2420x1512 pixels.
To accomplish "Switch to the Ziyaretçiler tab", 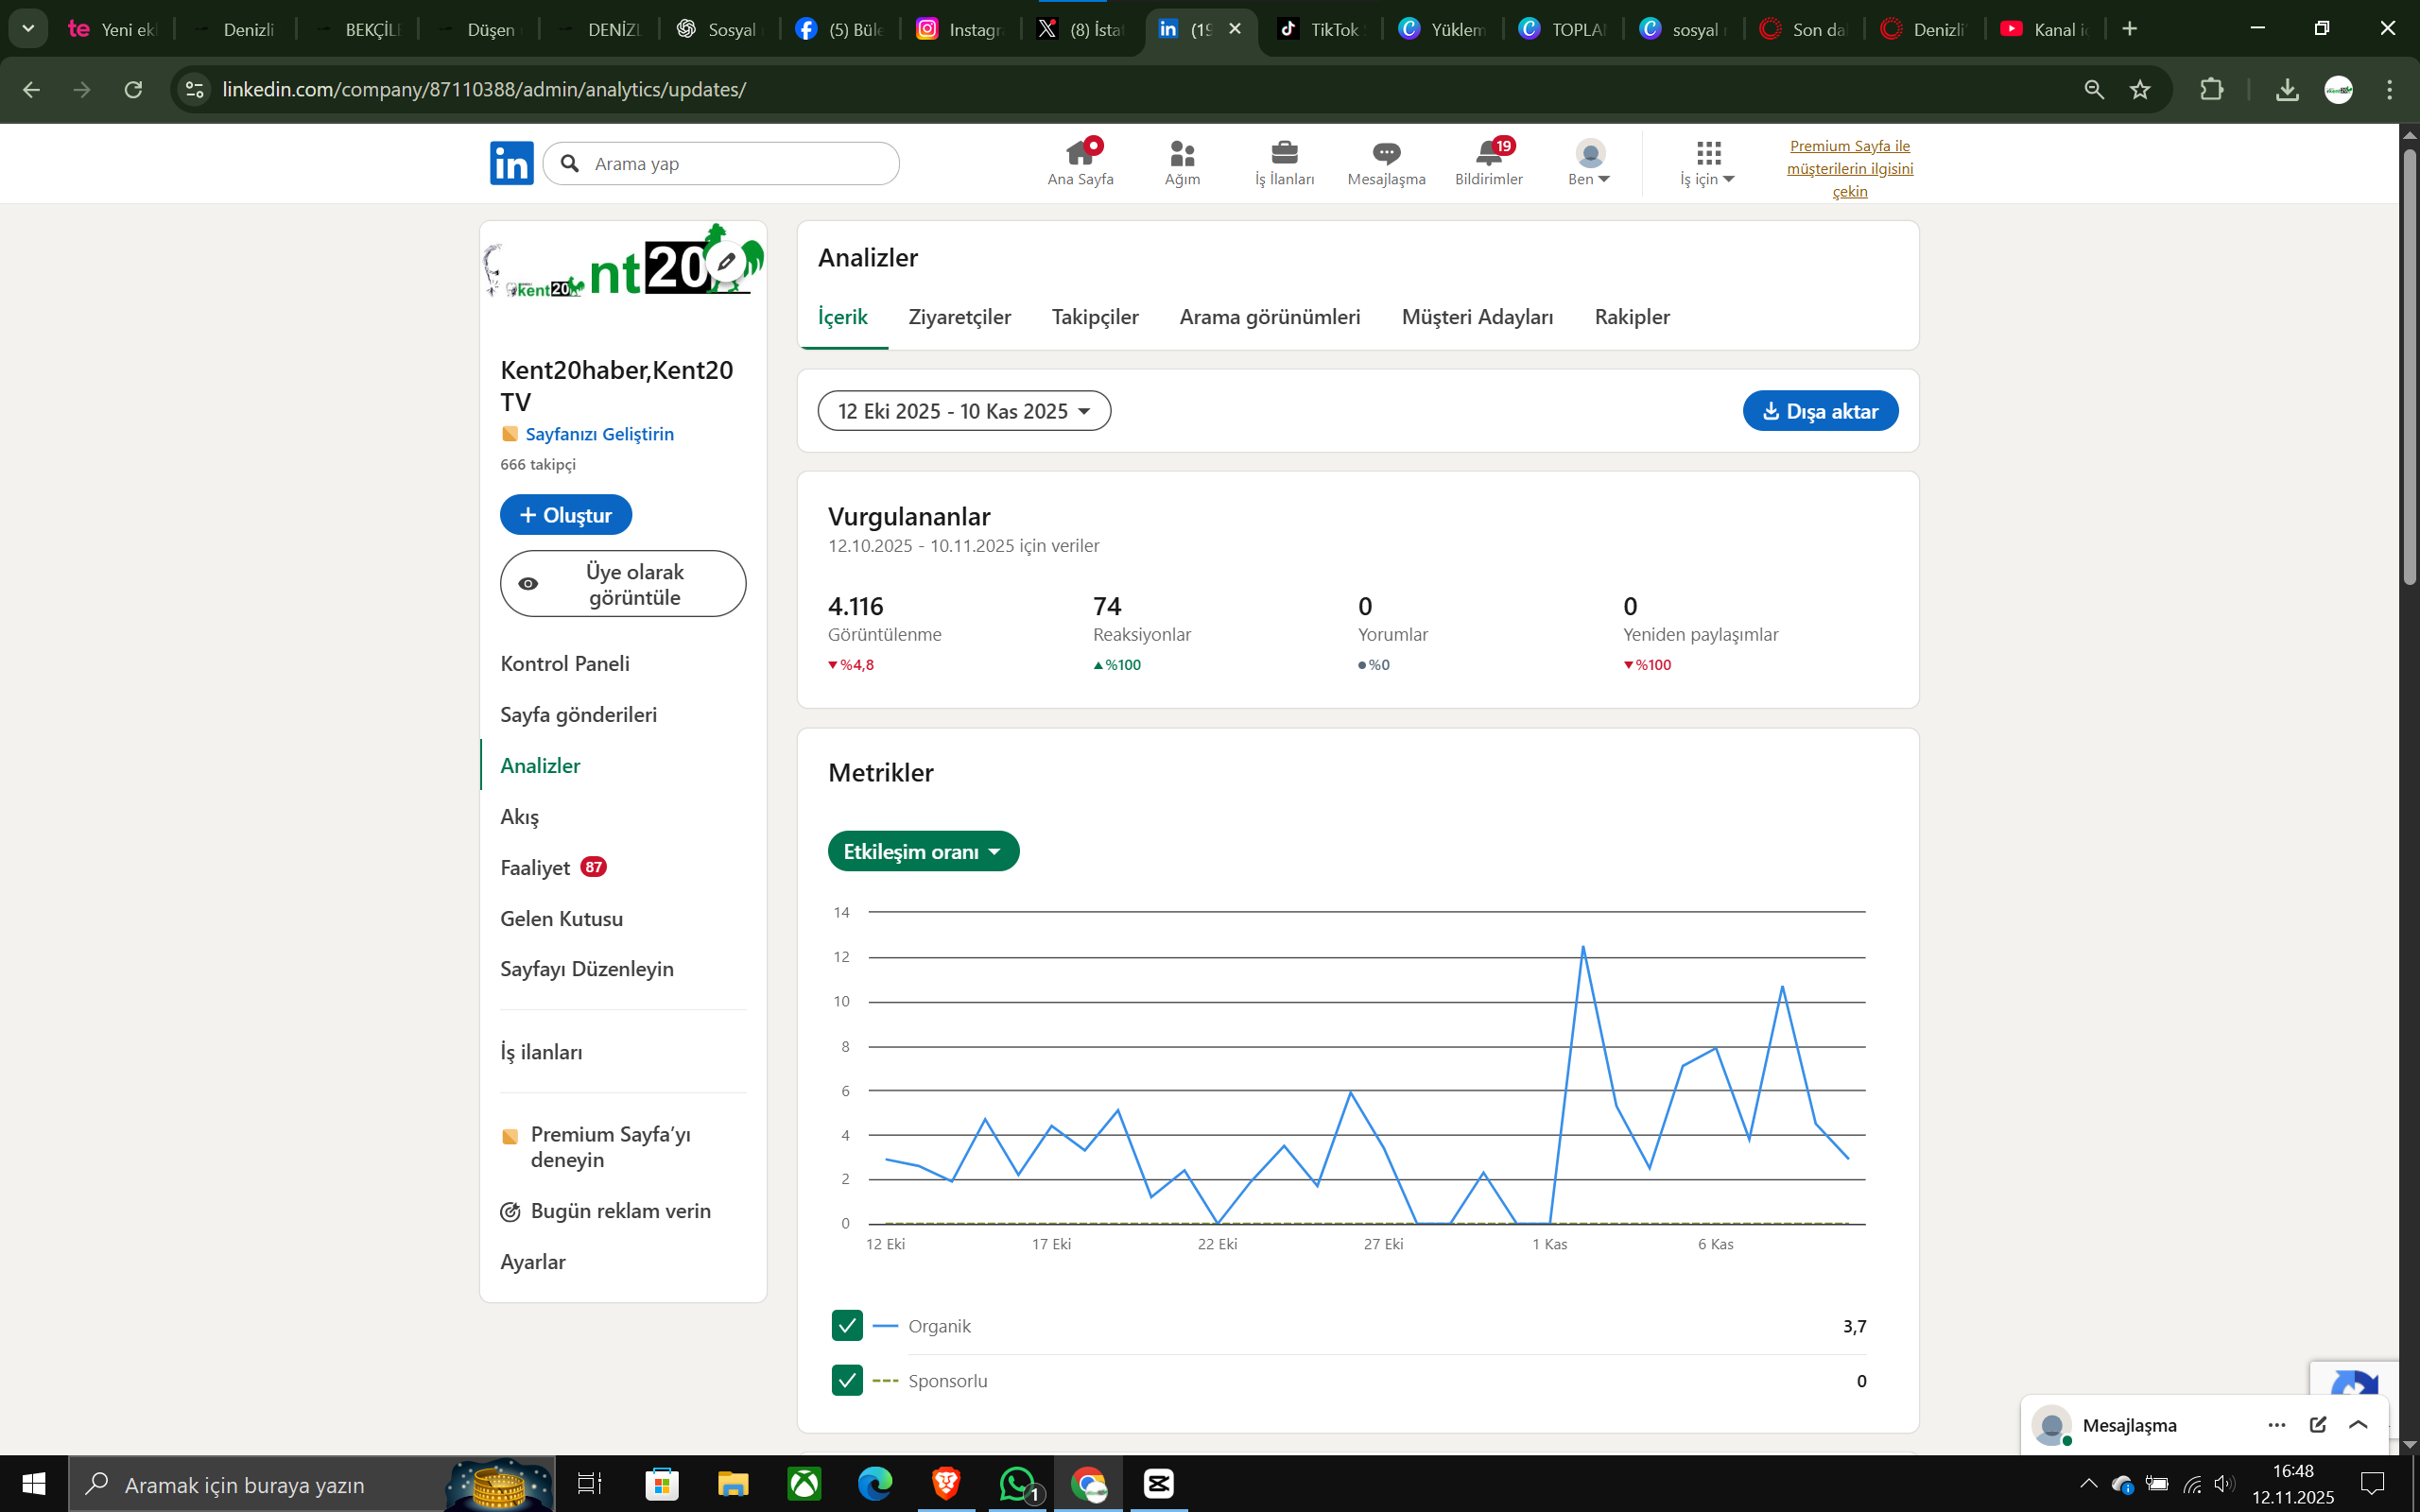I will click(959, 317).
